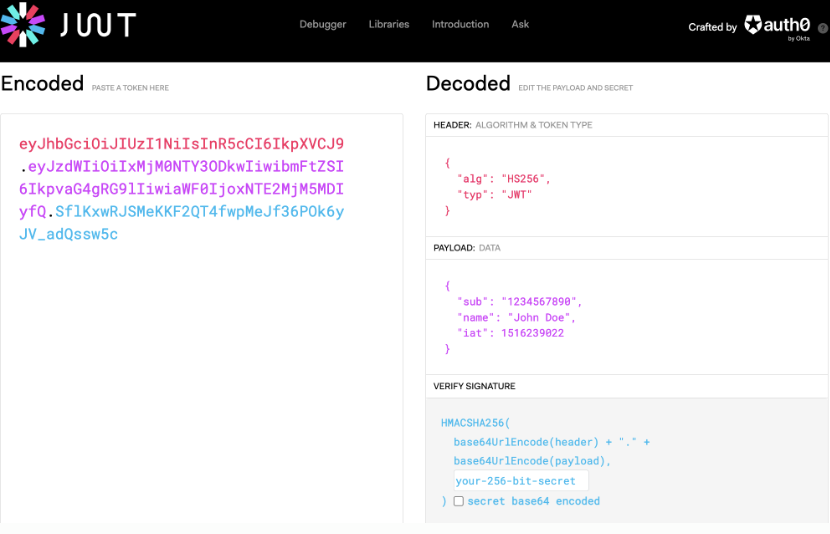Click the VERIFY SIGNATURE label
This screenshot has width=830, height=534.
[x=474, y=386]
